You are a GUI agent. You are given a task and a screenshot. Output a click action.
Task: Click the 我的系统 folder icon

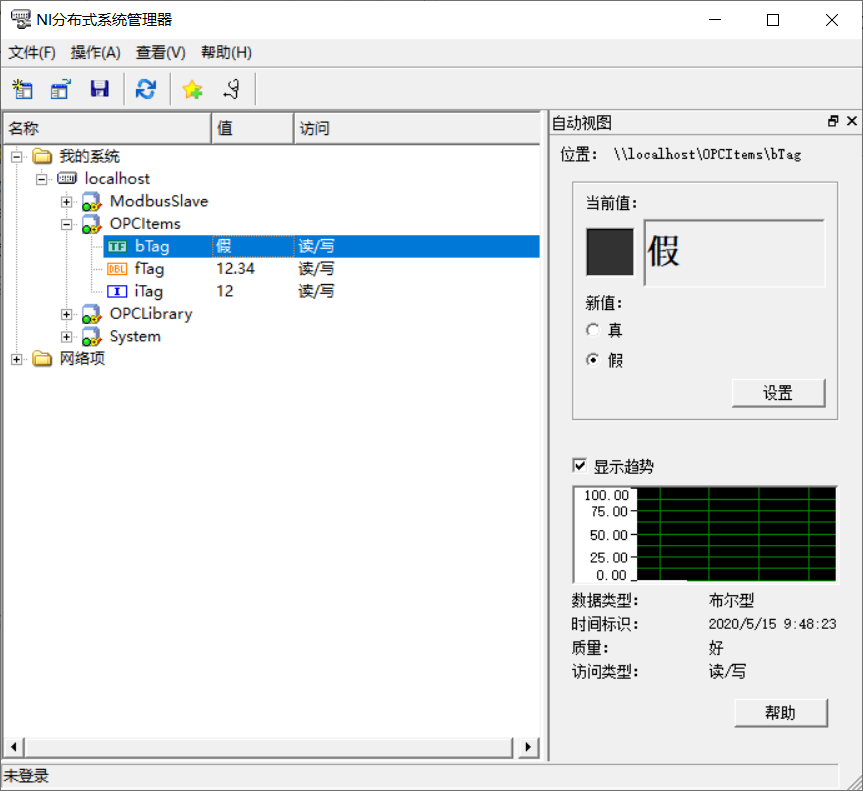[42, 156]
